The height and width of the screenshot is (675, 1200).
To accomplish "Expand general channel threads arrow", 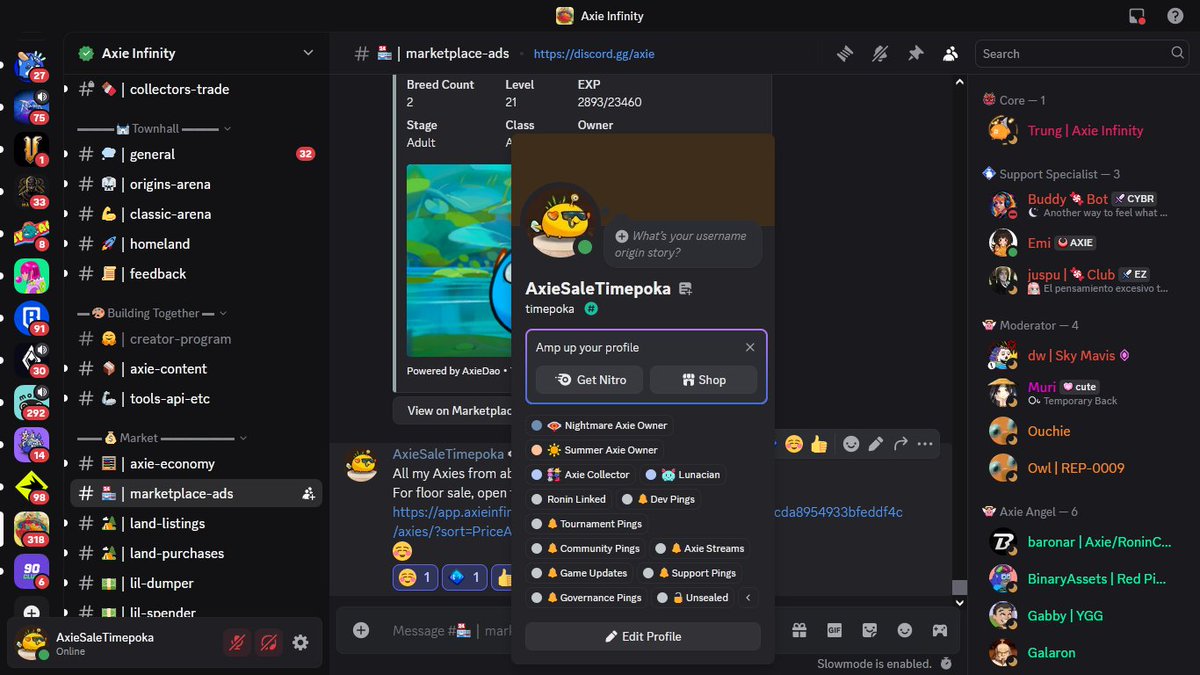I will coord(67,154).
